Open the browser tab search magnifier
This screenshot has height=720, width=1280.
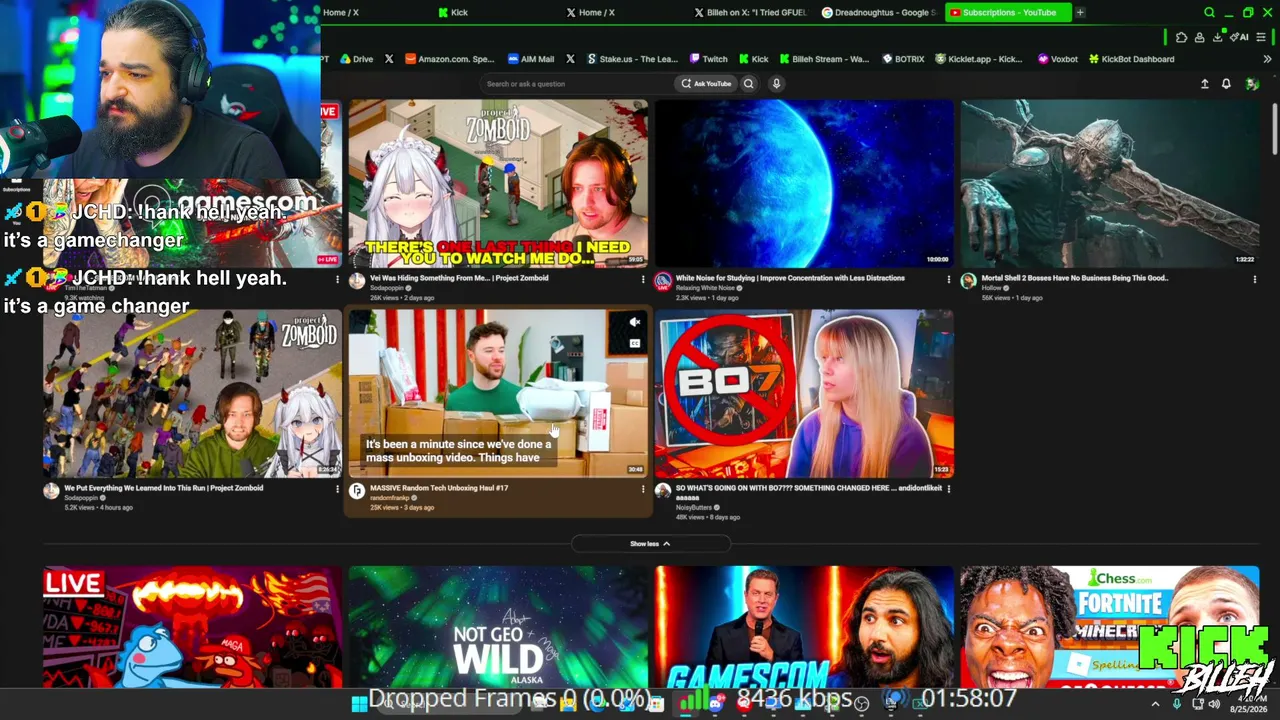(x=1209, y=13)
